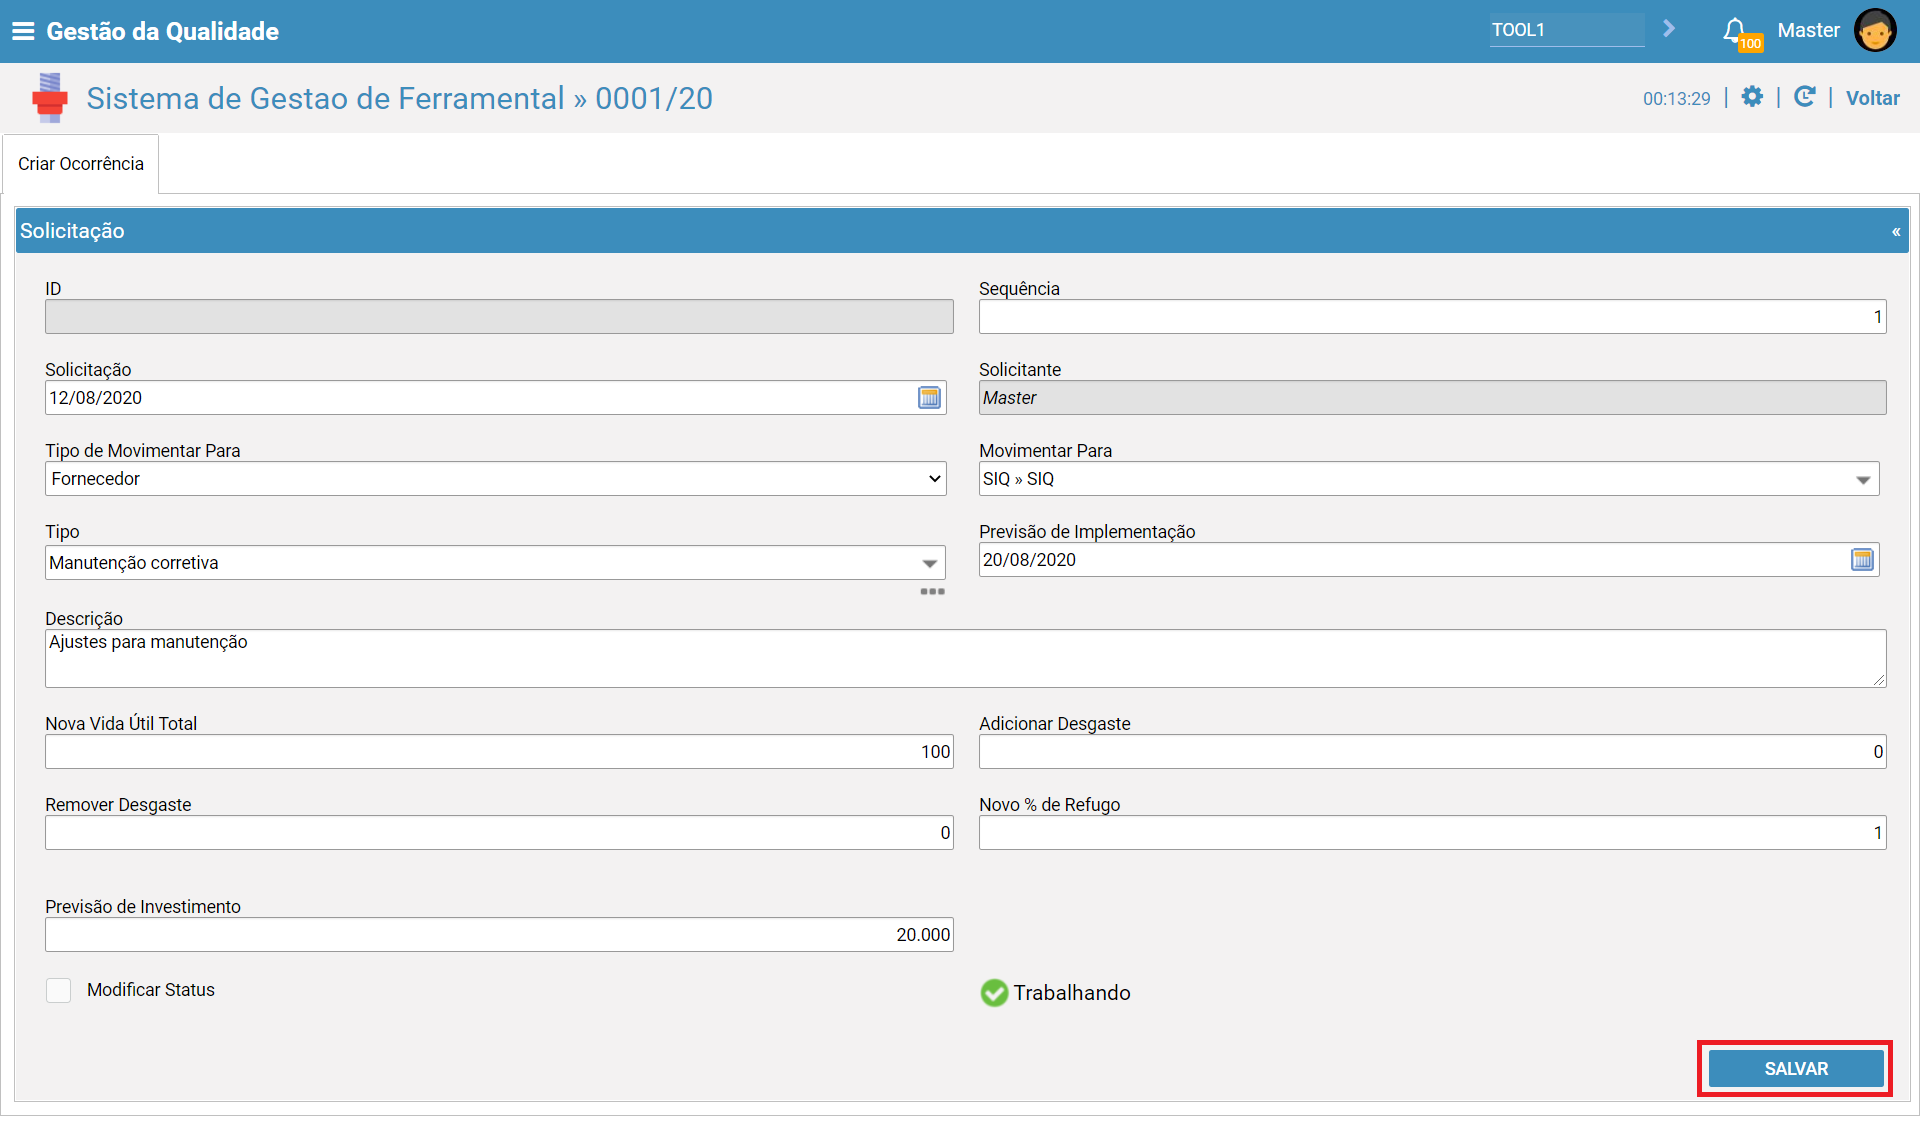Click Gestão da Qualidade title

[163, 31]
